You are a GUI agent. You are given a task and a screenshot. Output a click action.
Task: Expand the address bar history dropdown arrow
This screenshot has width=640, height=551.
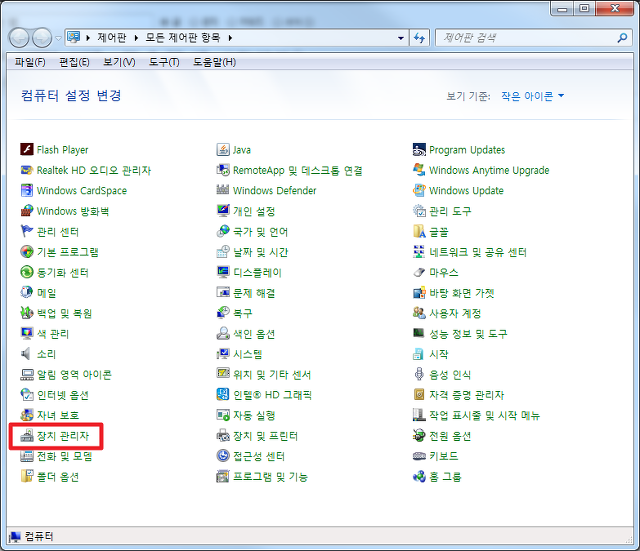tap(401, 38)
